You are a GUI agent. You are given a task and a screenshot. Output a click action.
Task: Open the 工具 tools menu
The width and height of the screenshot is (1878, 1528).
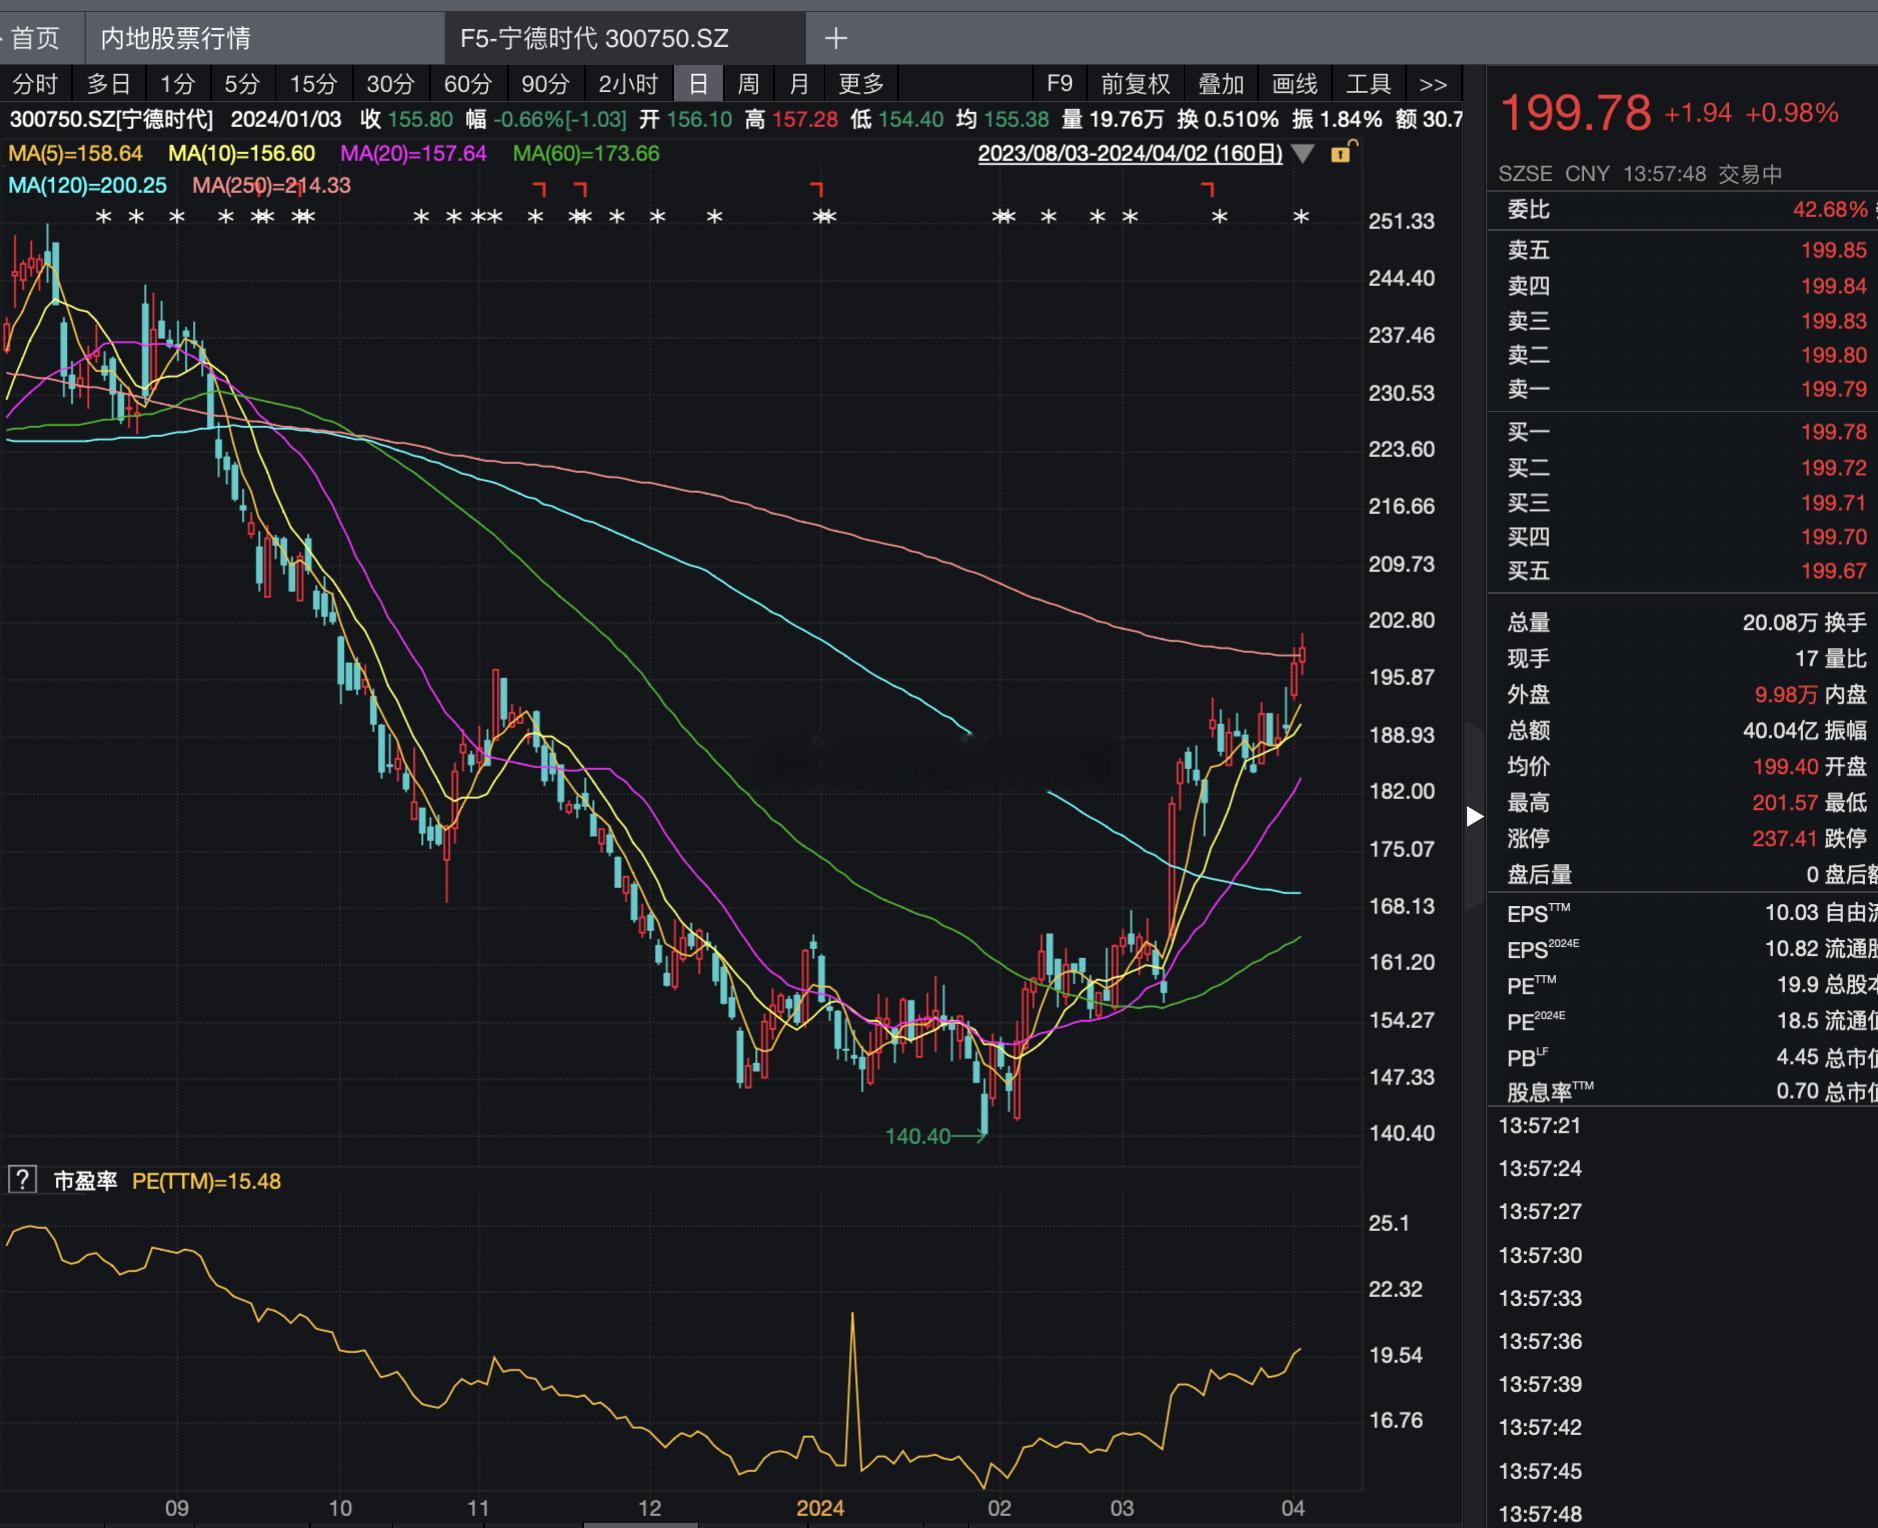click(x=1369, y=85)
